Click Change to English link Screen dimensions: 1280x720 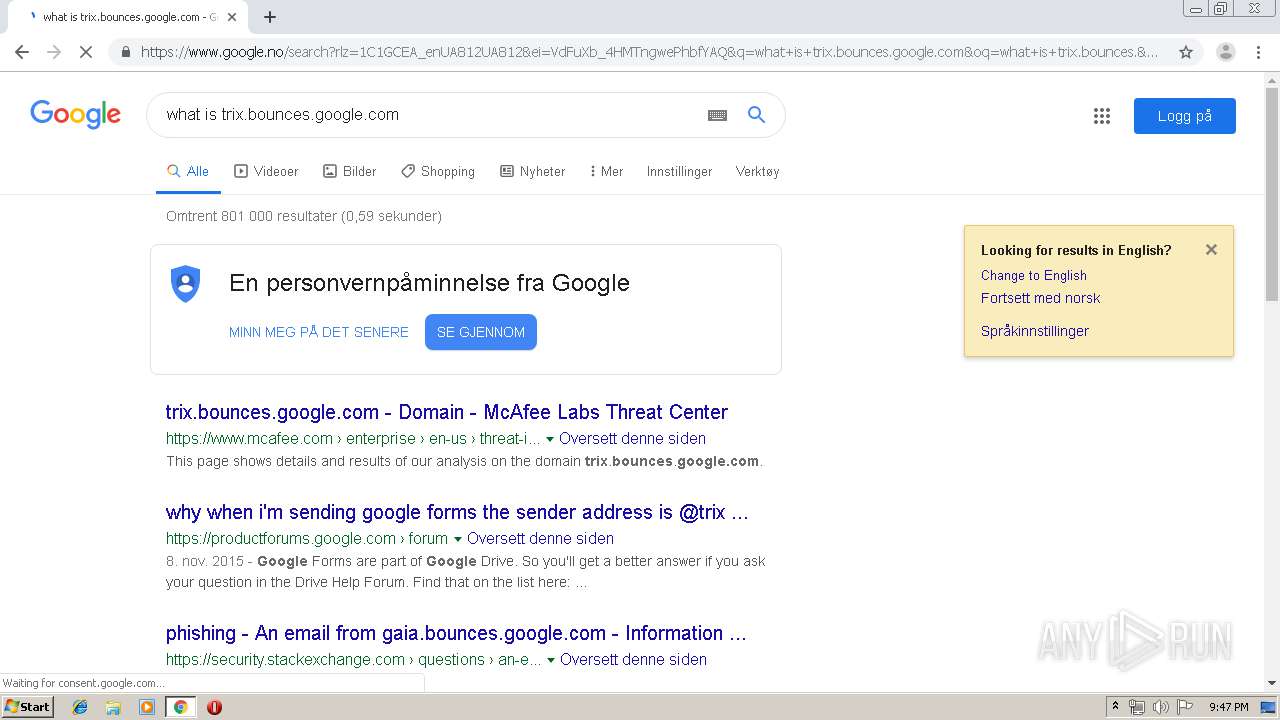tap(1033, 275)
